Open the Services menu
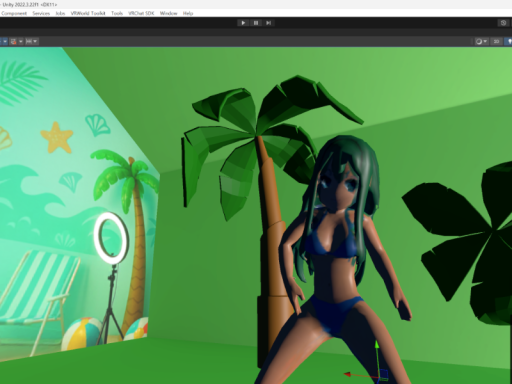 tap(41, 13)
